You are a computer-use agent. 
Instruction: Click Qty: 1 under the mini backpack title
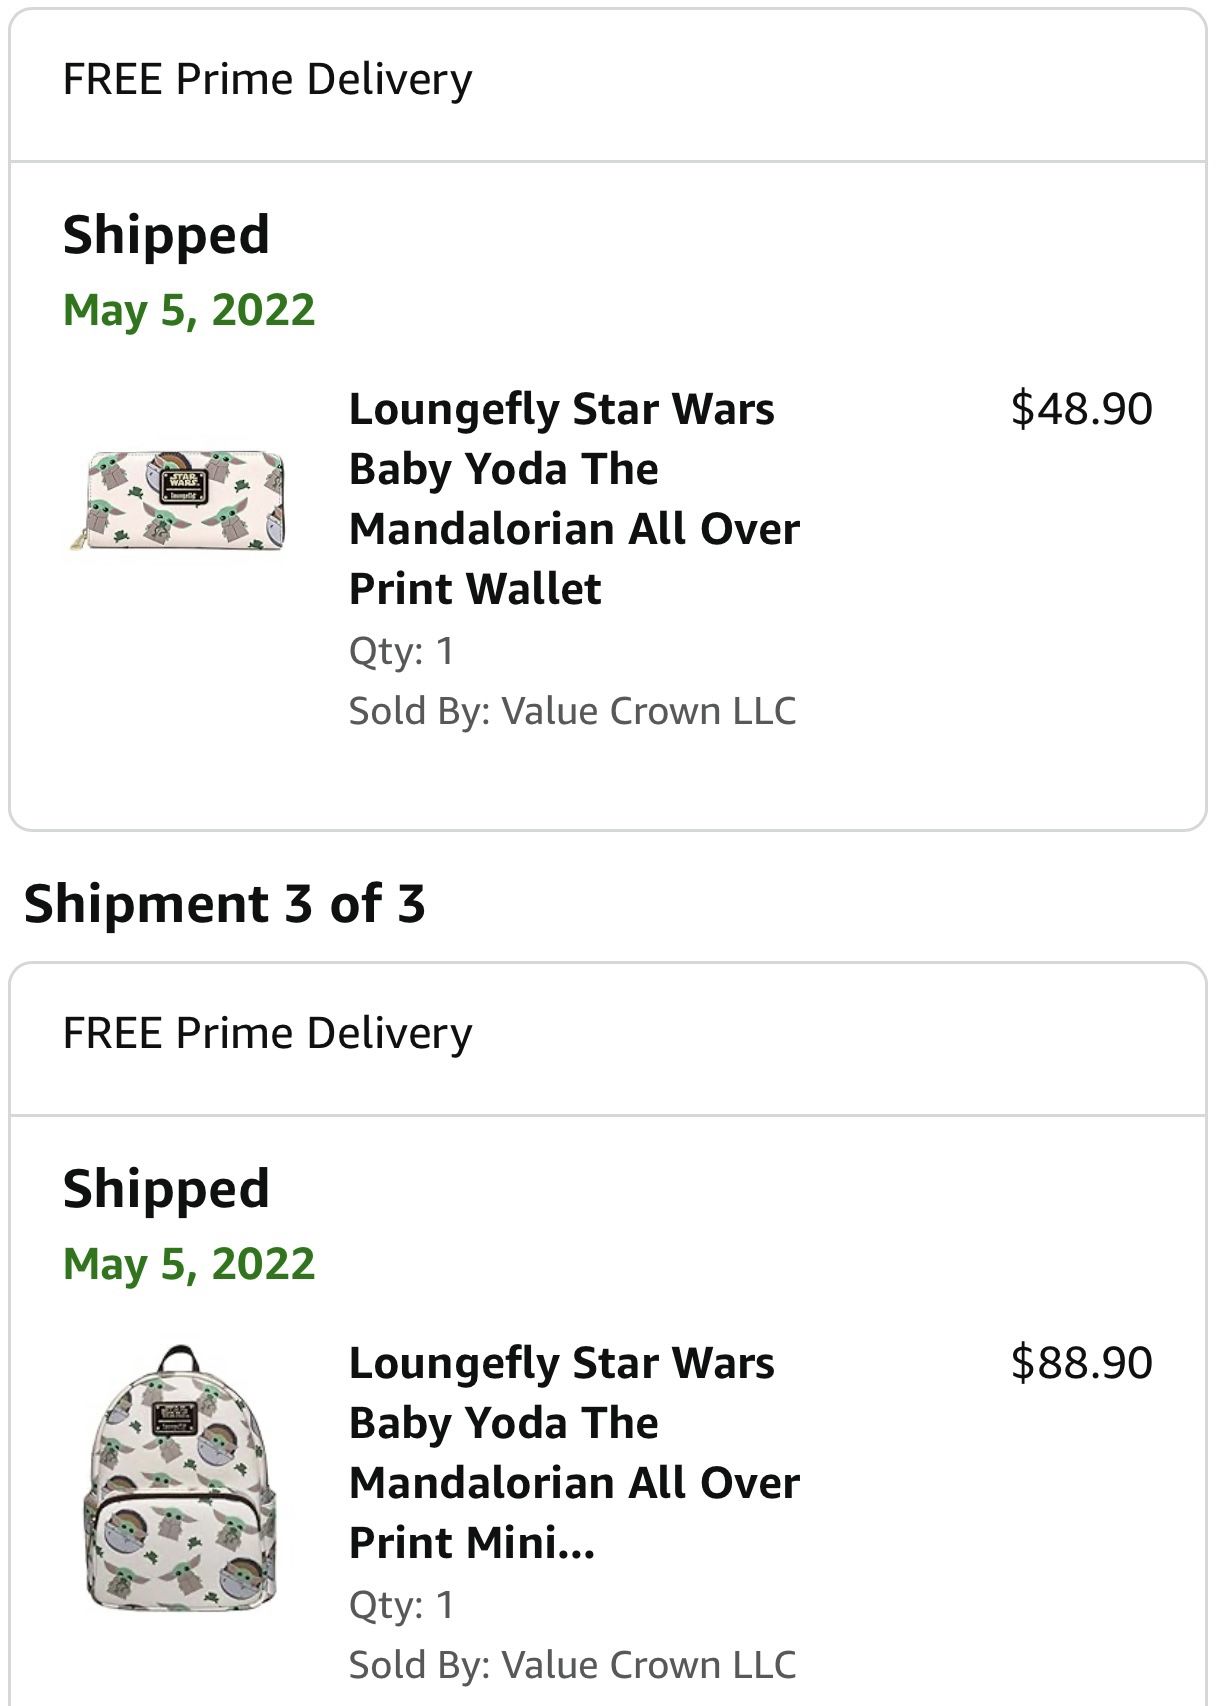tap(401, 1605)
